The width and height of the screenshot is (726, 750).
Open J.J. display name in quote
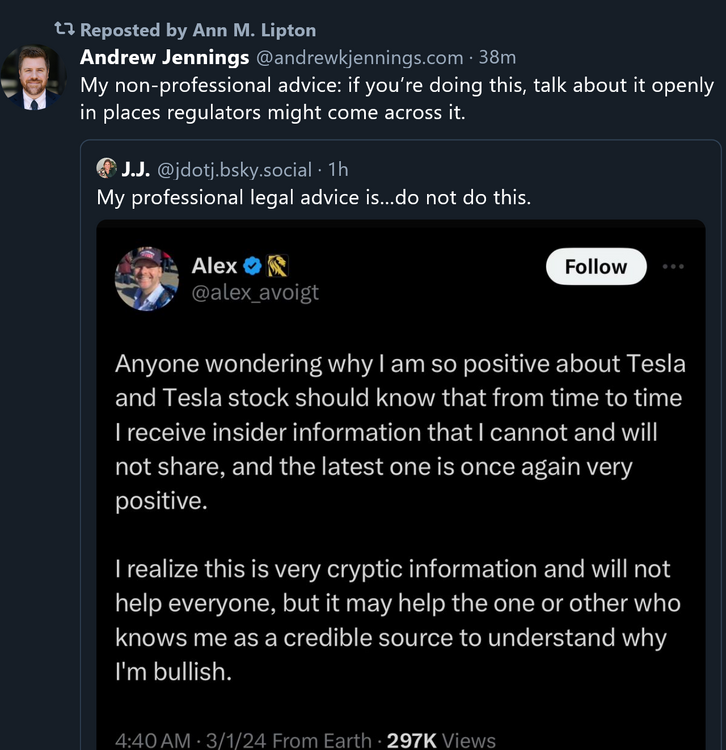tap(135, 169)
